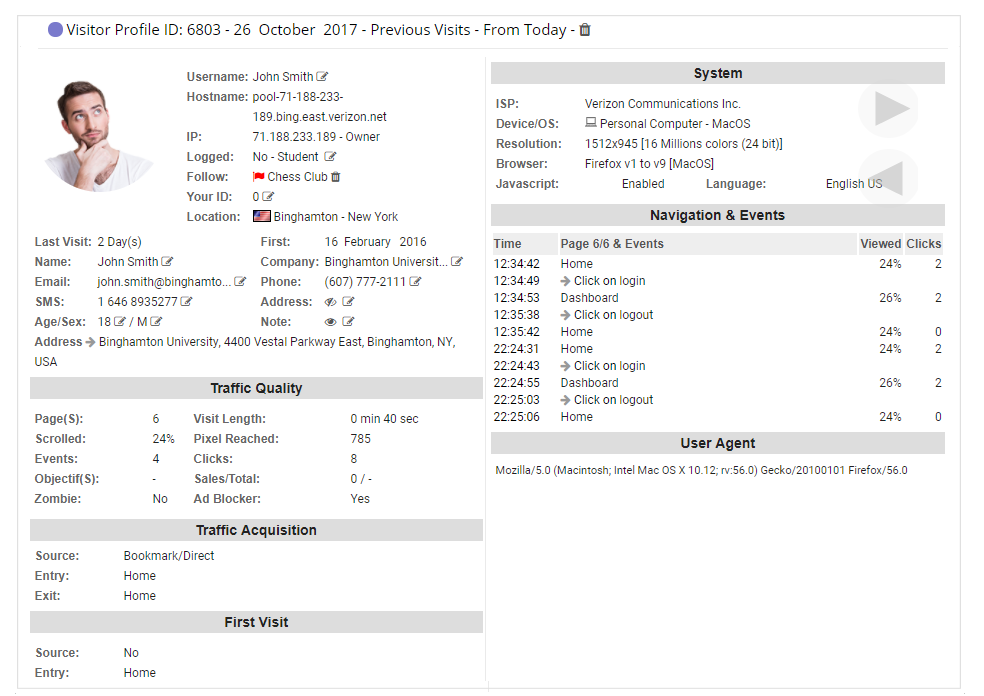Edit the Note using its pencil icon

pyautogui.click(x=348, y=320)
